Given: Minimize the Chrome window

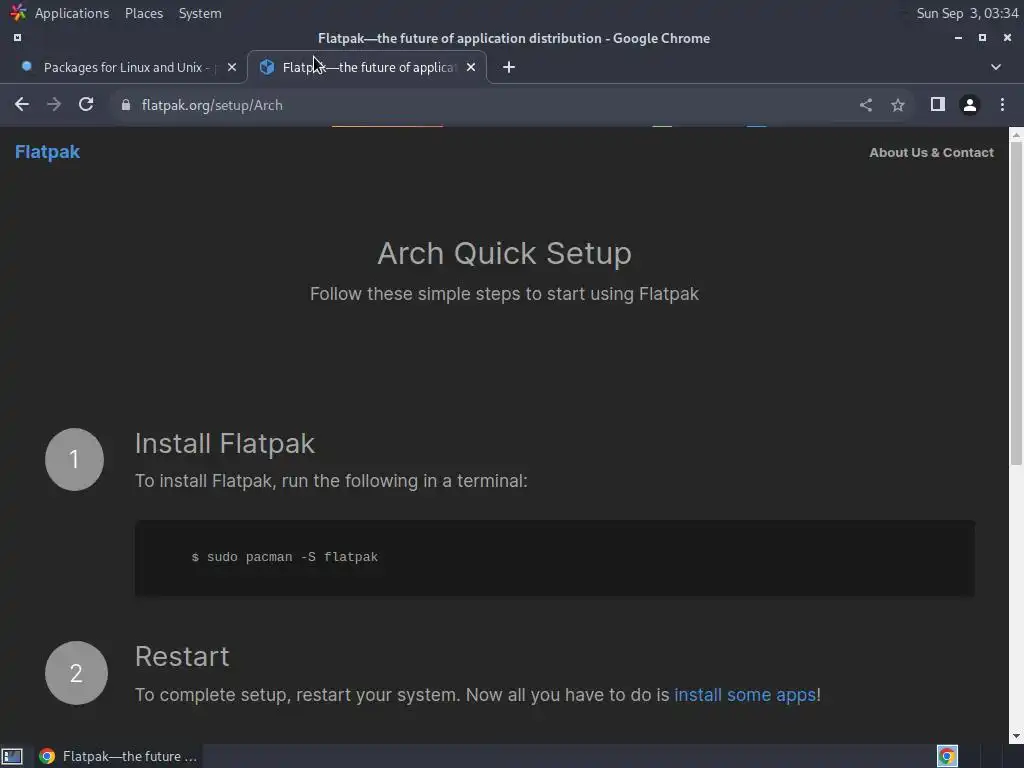Looking at the screenshot, I should (x=958, y=38).
